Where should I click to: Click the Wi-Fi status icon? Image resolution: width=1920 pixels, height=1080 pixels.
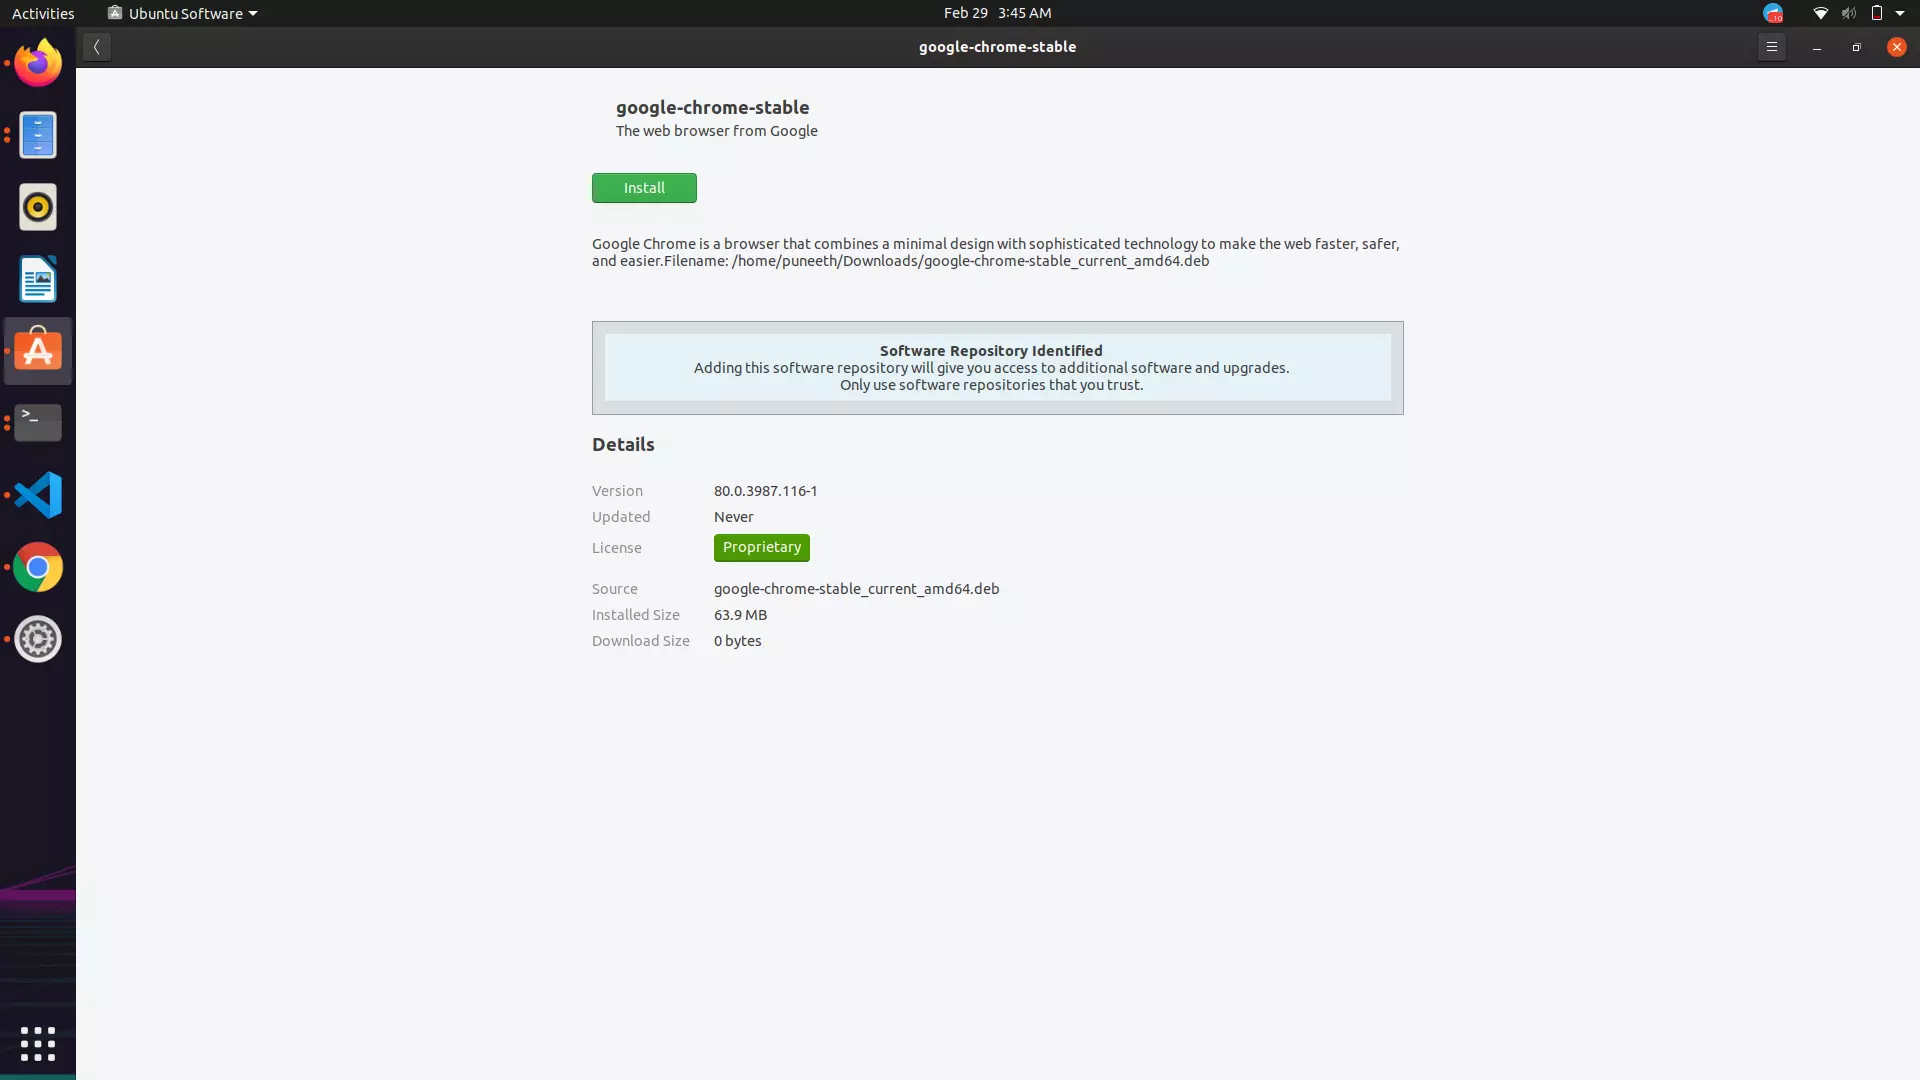tap(1820, 13)
